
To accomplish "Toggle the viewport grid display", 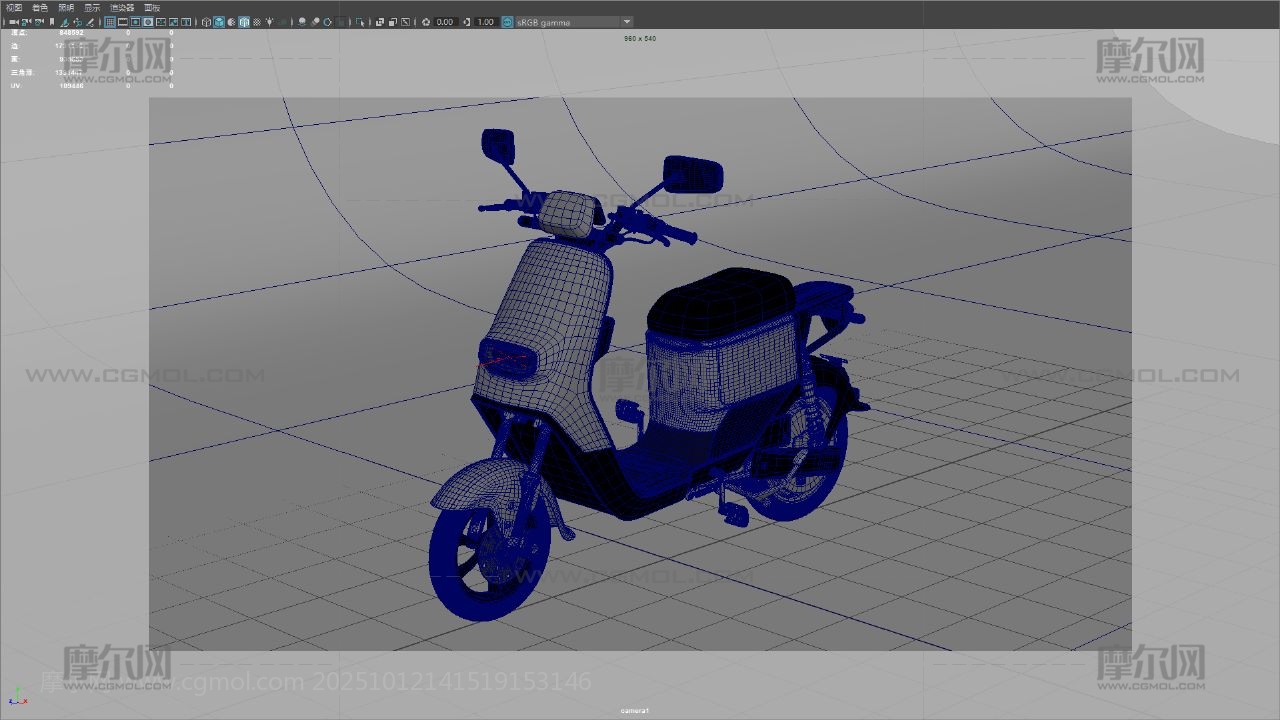I will [x=111, y=22].
